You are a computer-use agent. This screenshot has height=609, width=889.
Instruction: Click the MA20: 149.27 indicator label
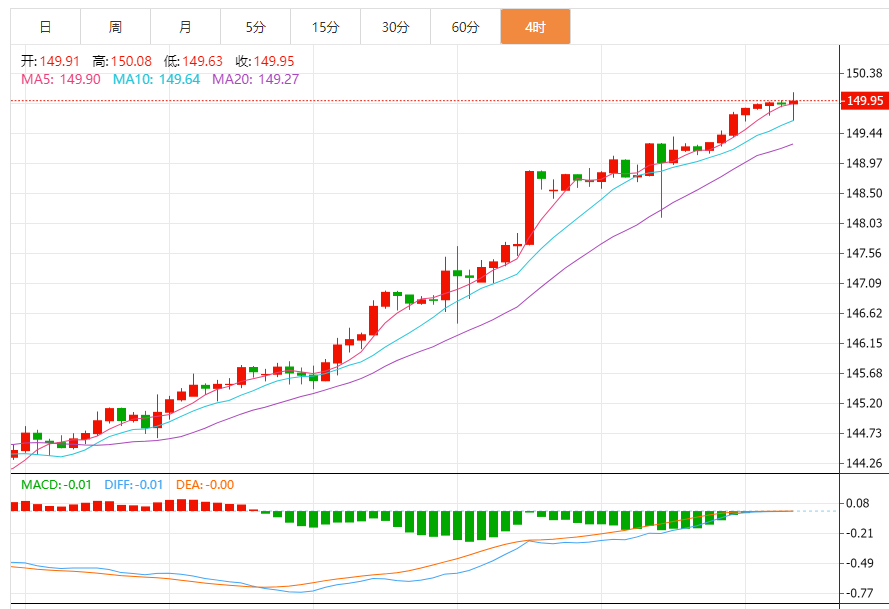click(x=256, y=79)
